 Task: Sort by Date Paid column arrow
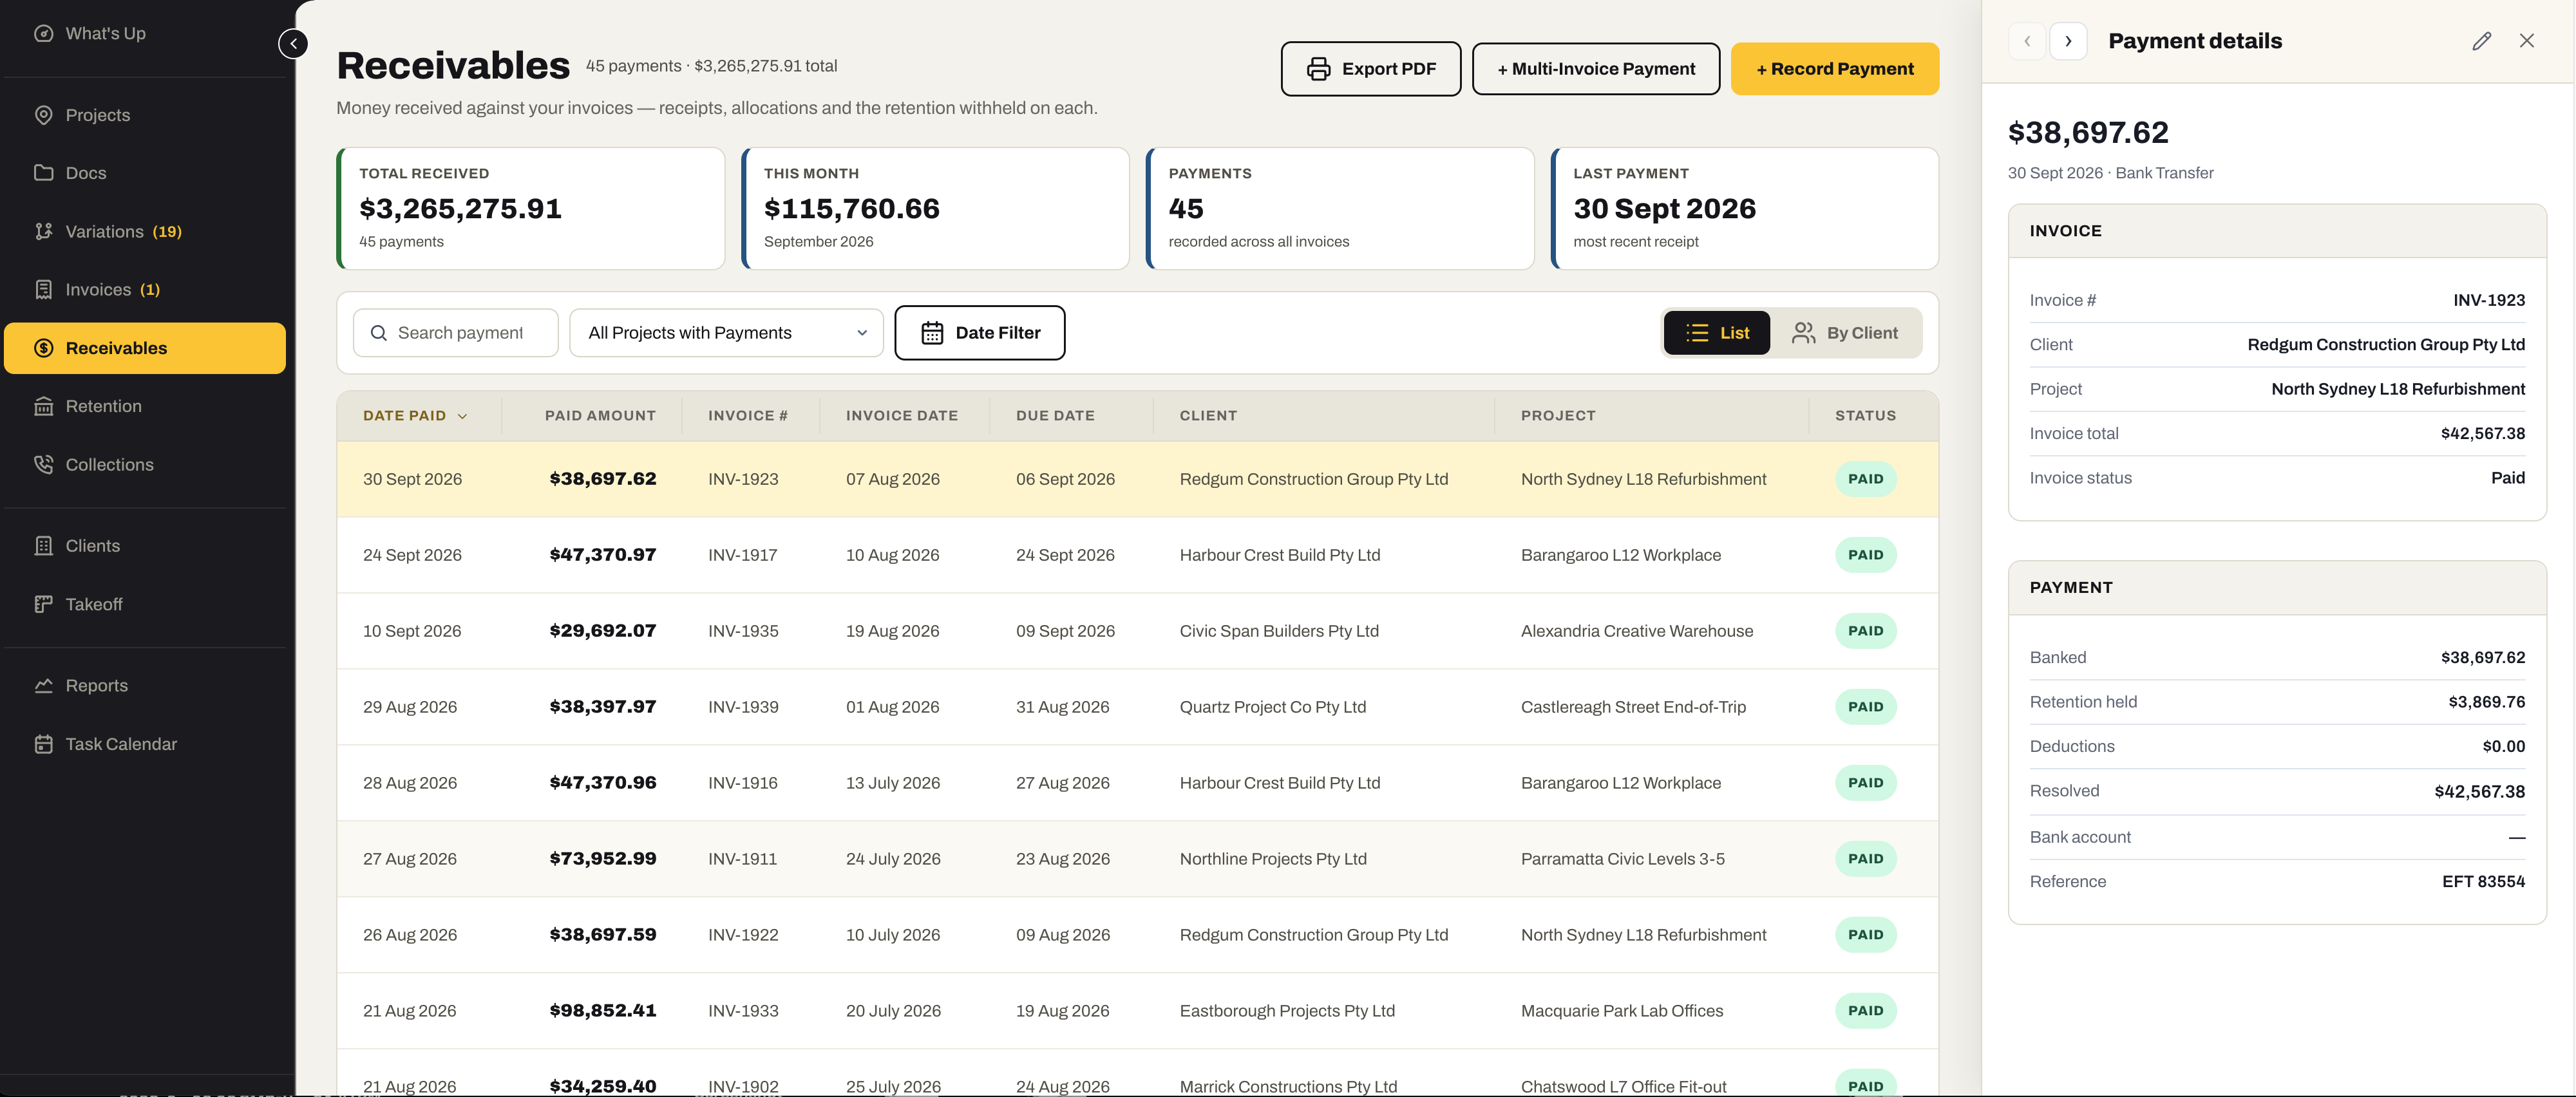pos(462,416)
